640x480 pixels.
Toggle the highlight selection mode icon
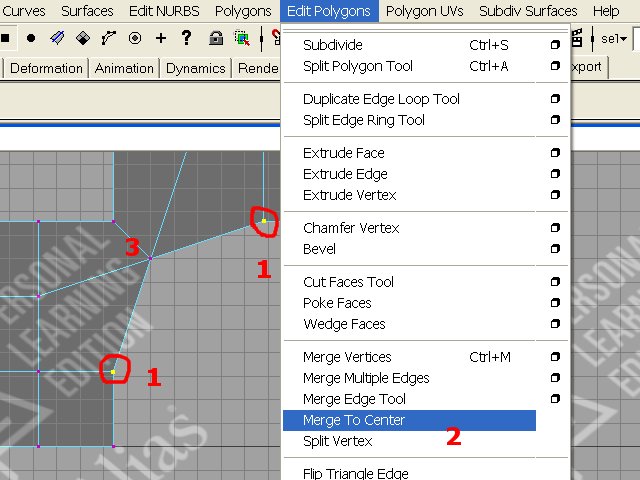(242, 39)
